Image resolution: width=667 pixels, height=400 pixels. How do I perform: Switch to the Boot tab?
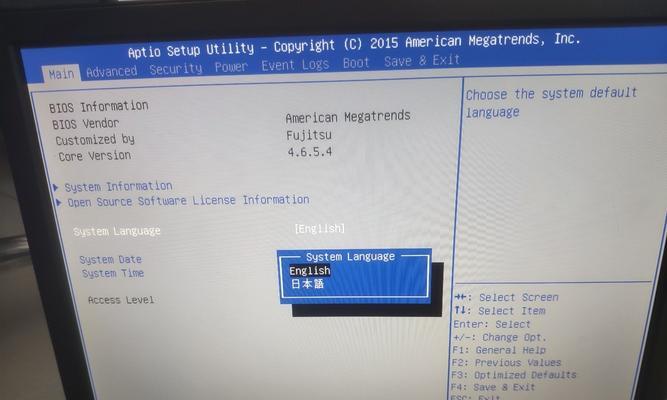click(x=356, y=63)
